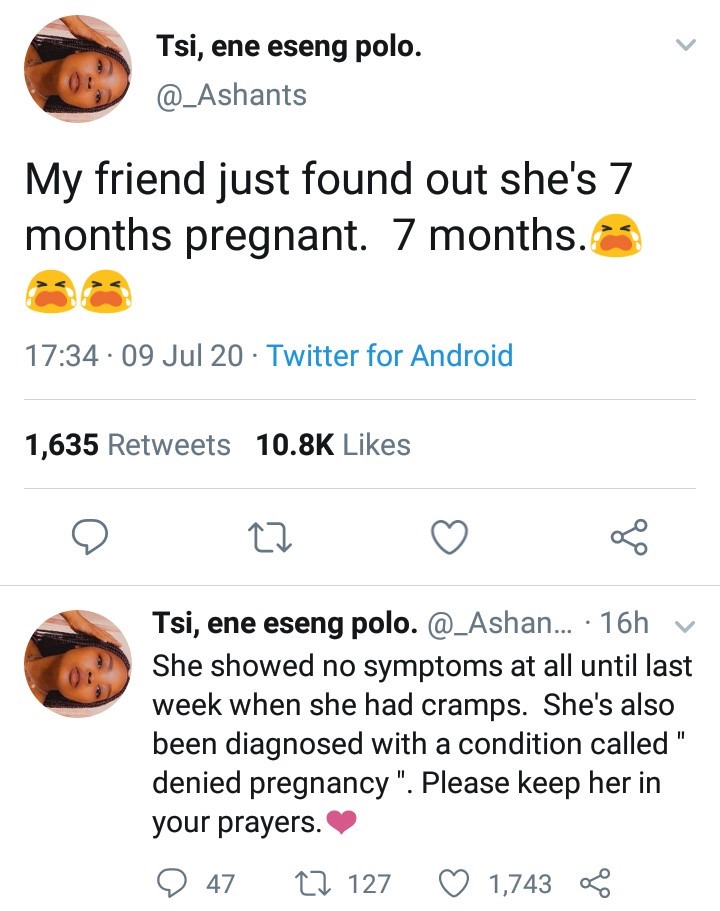Share the main tweet
The image size is (720, 911).
(x=629, y=537)
